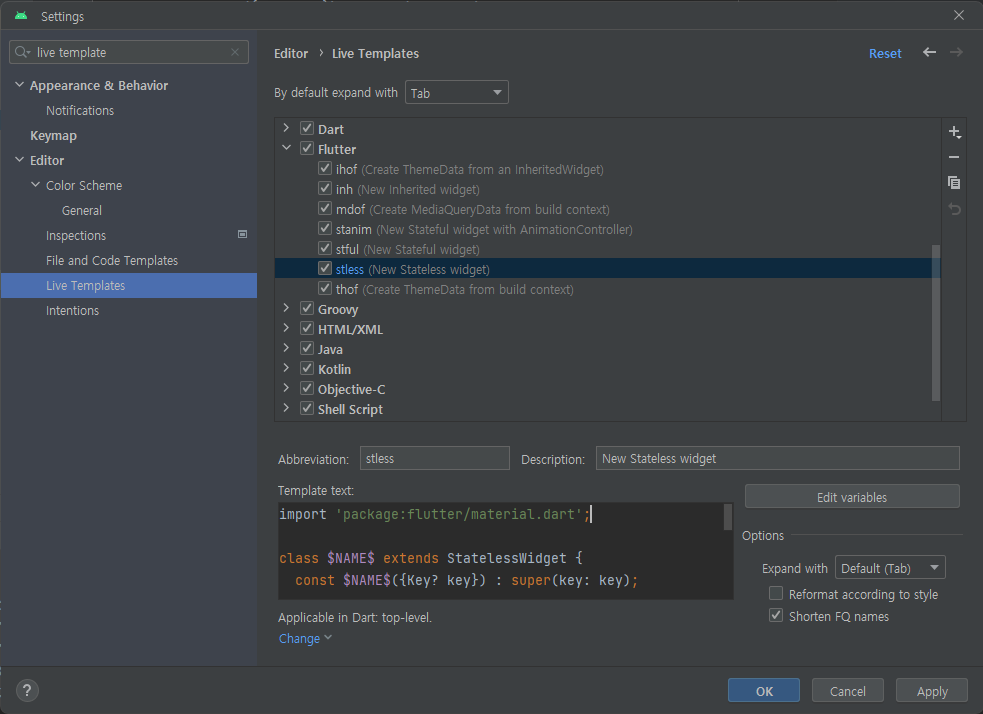Navigate back with the left arrow

click(929, 53)
